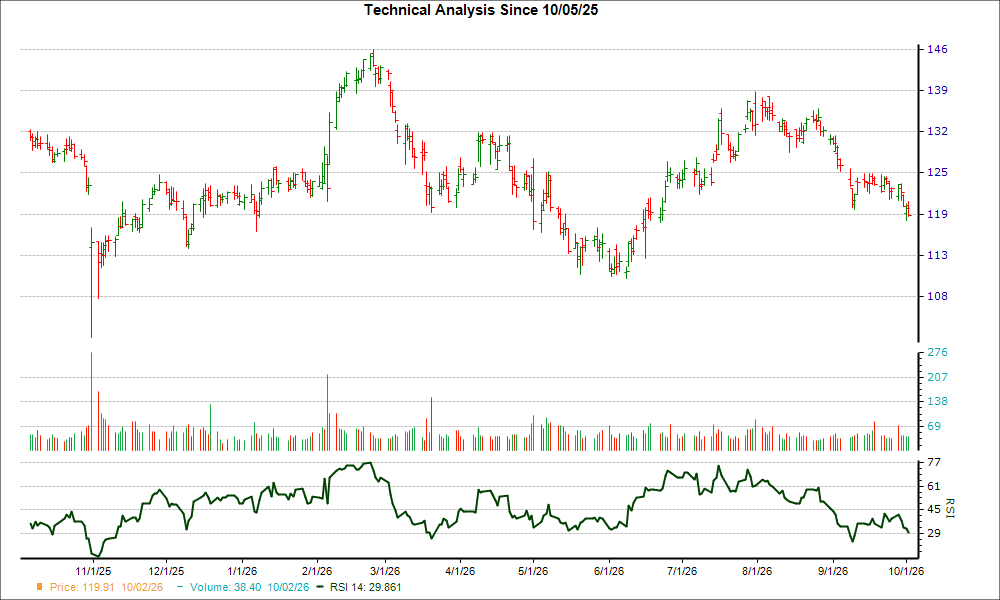Click the 125 price axis label
The width and height of the screenshot is (1000, 600).
click(937, 172)
